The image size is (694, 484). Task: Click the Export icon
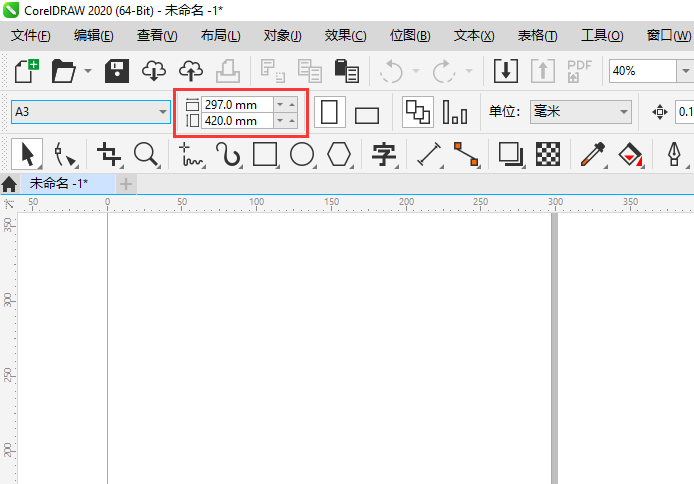(543, 71)
